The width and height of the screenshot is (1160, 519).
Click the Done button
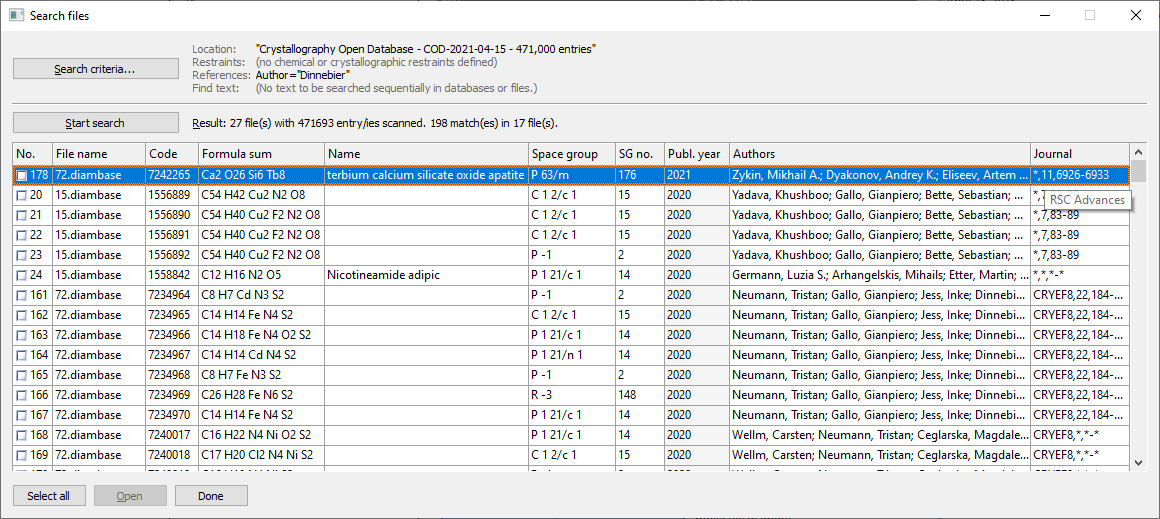[x=211, y=496]
